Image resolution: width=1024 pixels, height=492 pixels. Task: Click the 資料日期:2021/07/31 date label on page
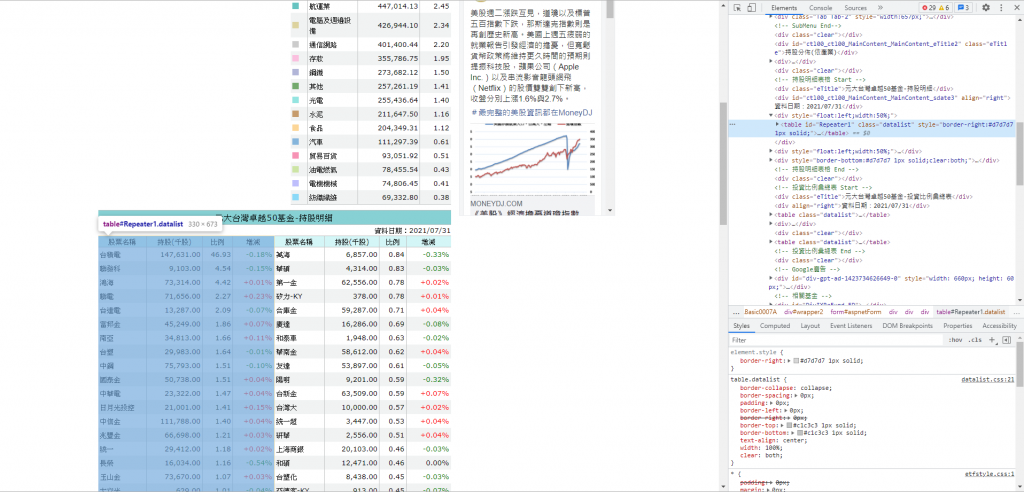point(412,231)
